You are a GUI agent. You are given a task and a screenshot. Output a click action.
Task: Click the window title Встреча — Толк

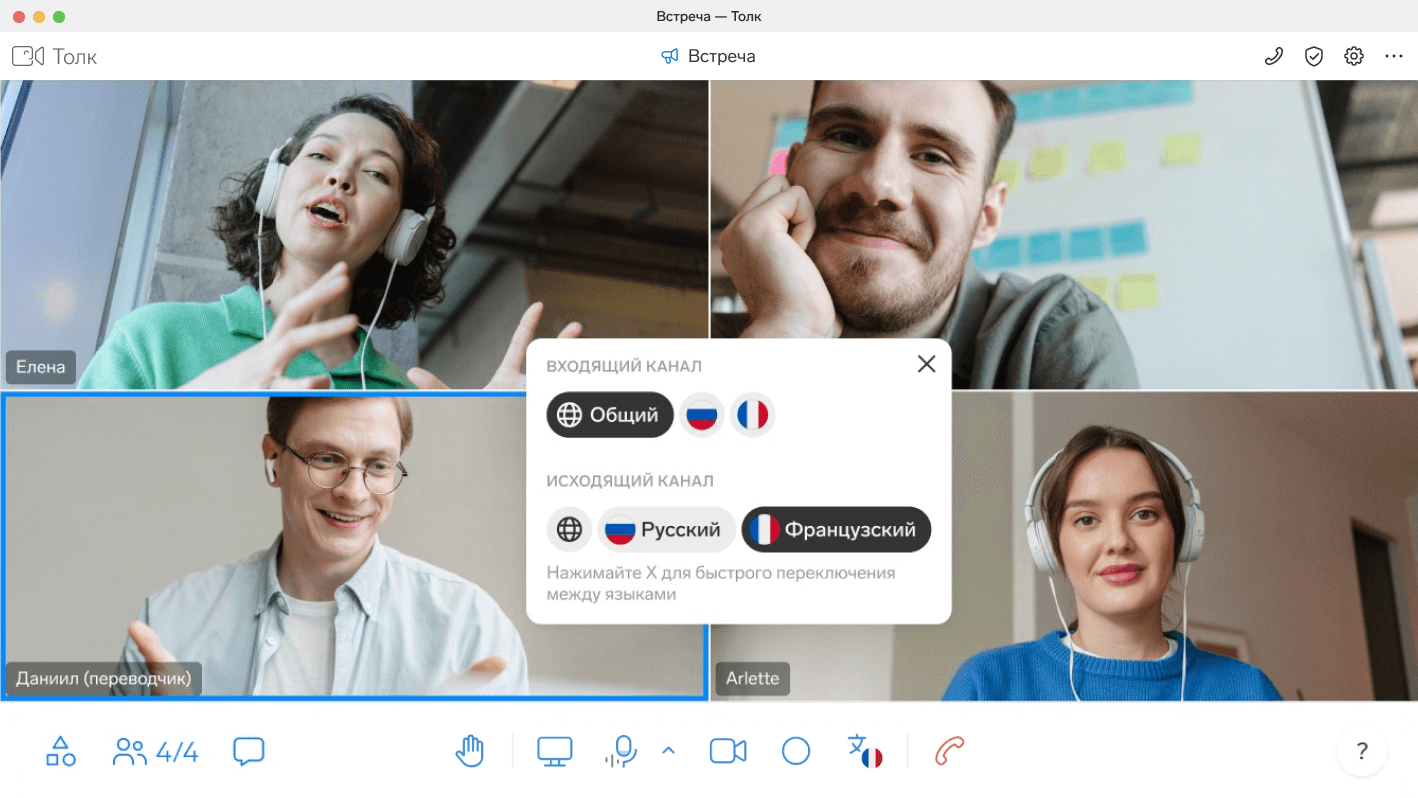[x=709, y=16]
